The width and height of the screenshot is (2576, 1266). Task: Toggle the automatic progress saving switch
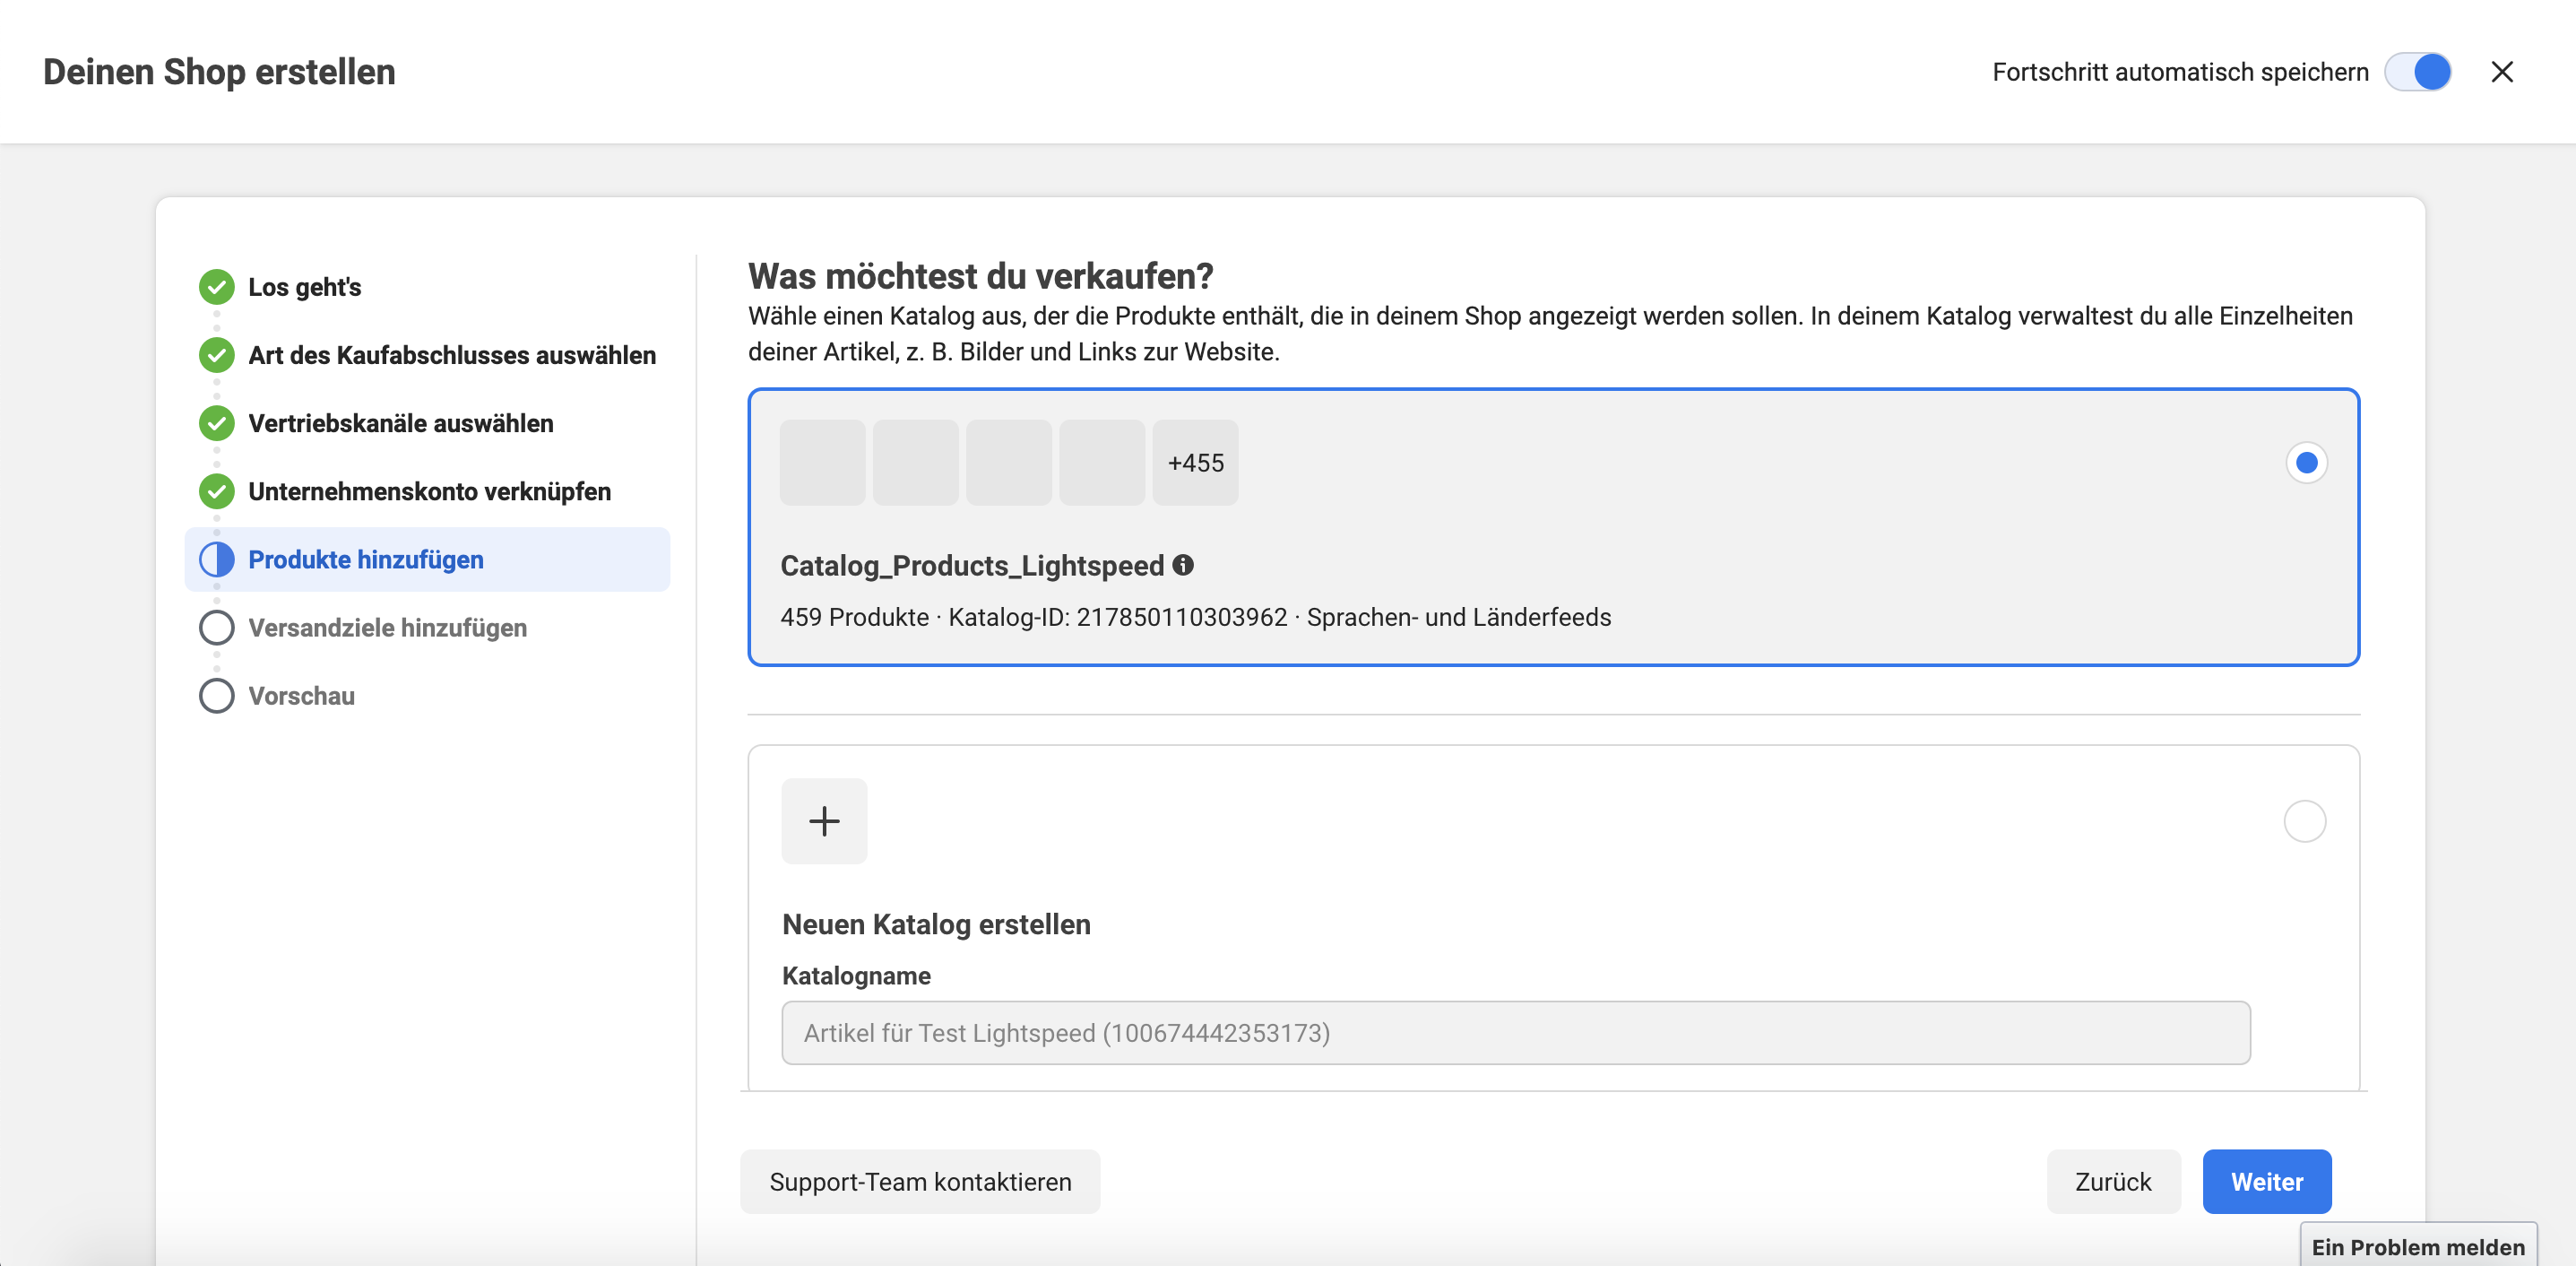(2417, 72)
